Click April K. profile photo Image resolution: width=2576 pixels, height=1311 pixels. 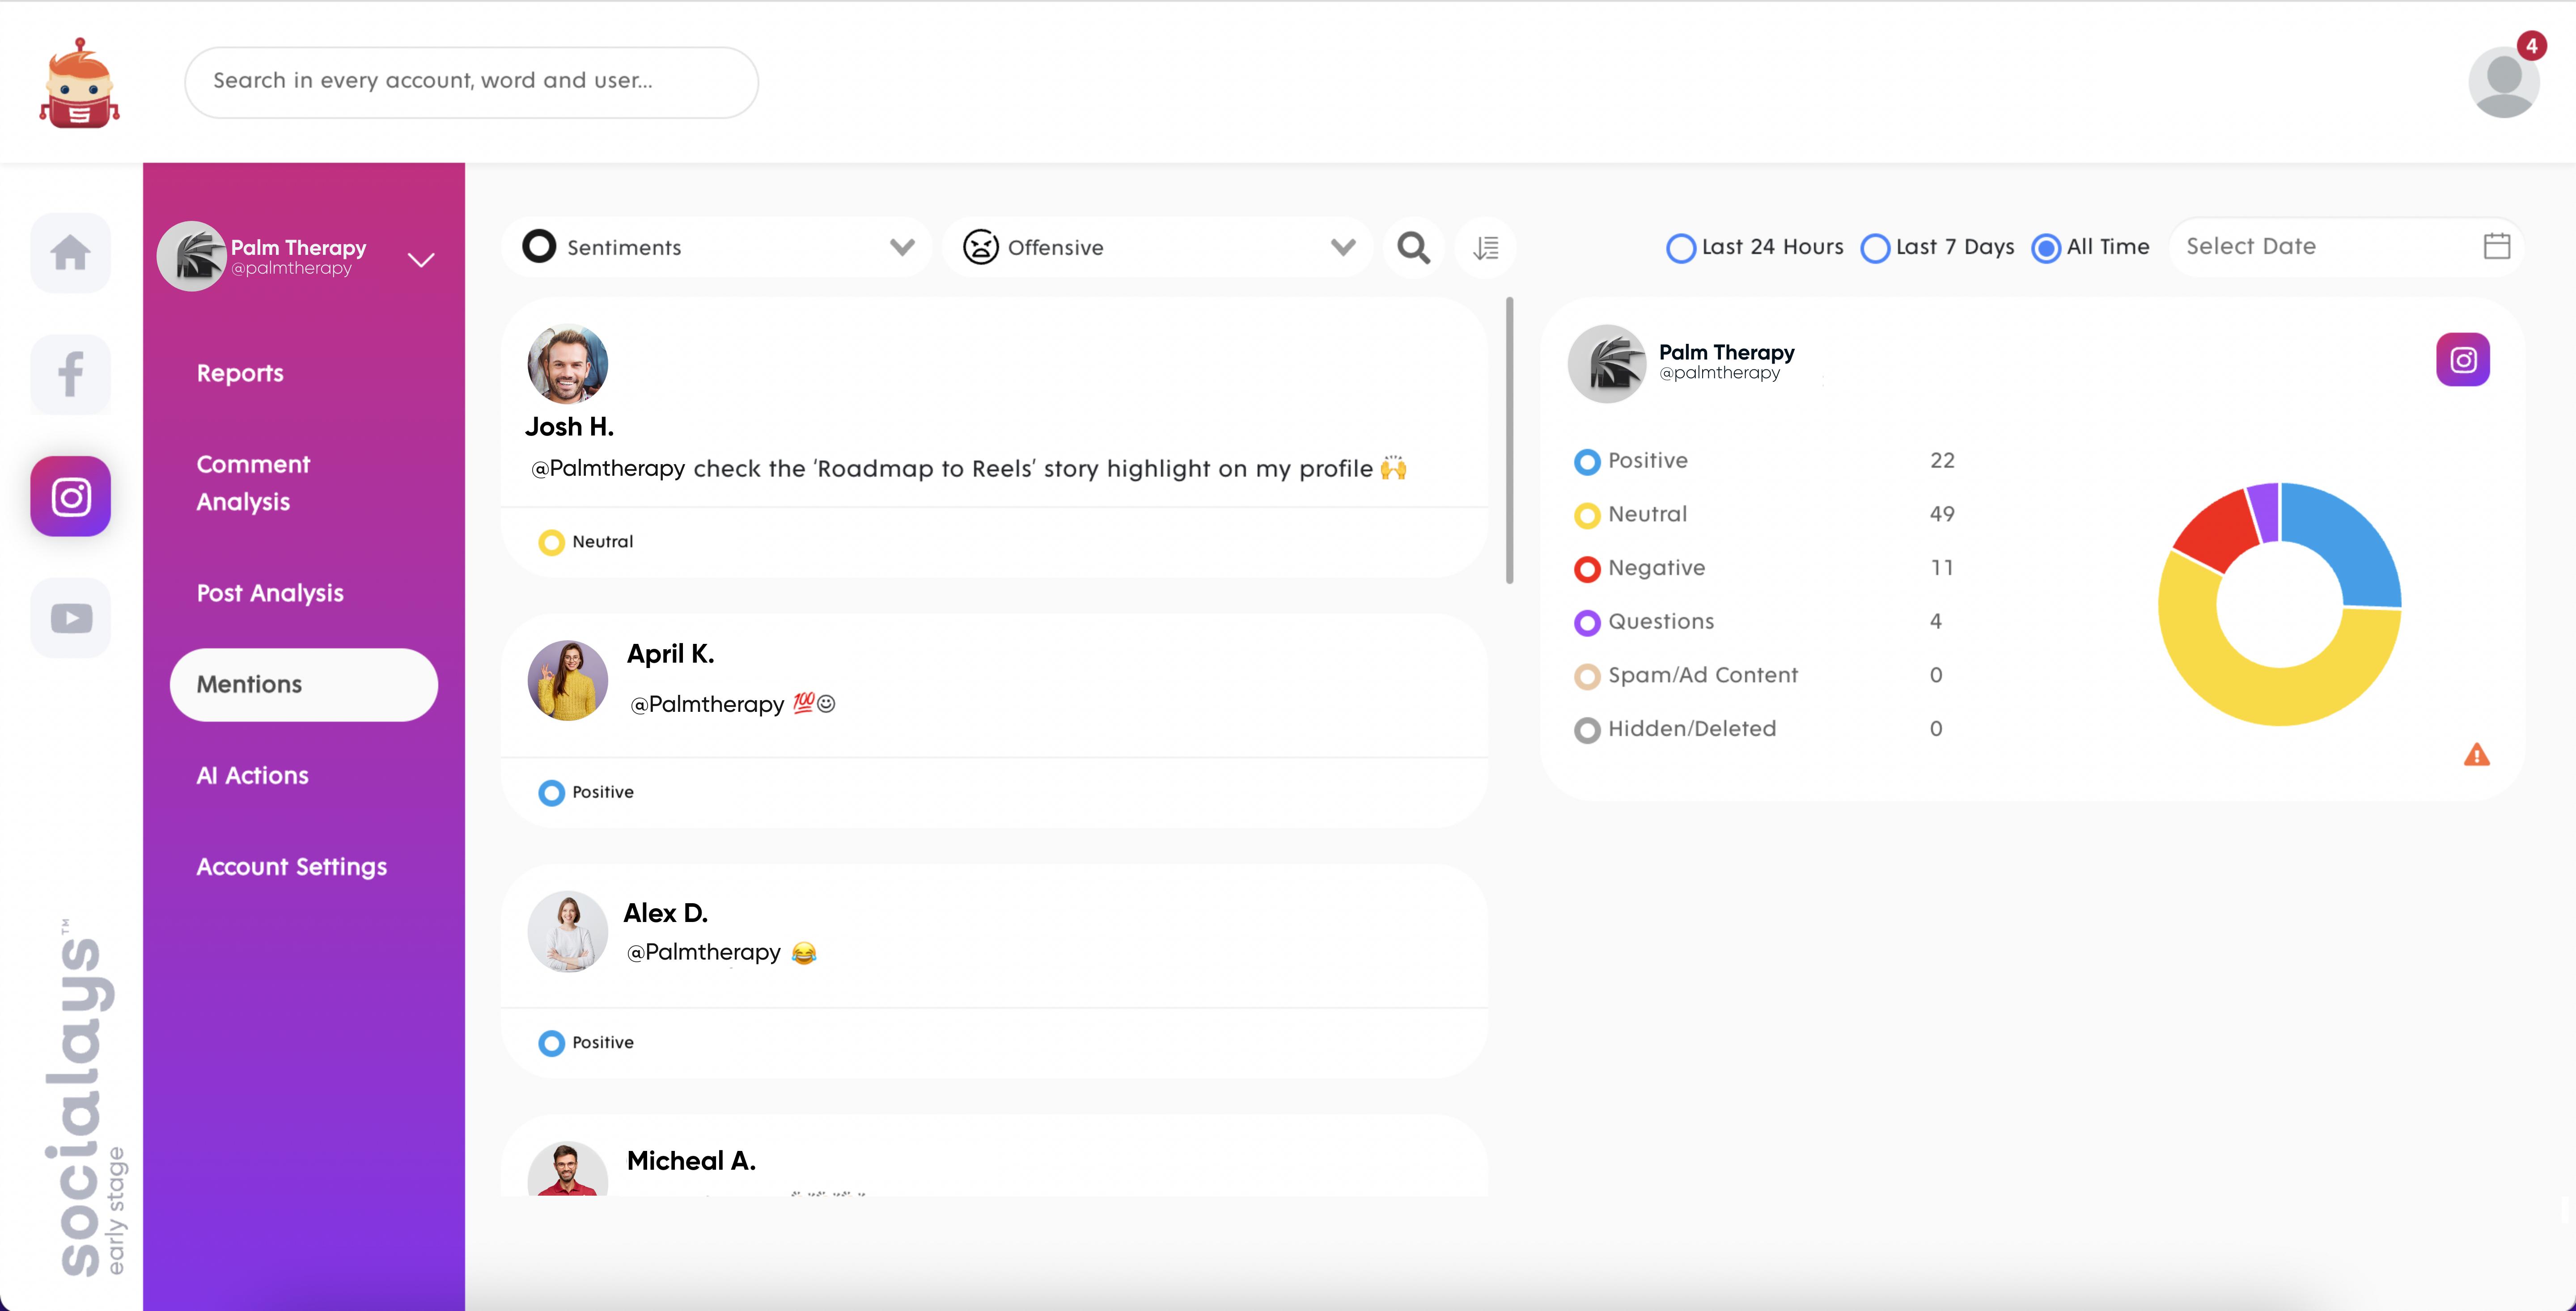tap(567, 680)
